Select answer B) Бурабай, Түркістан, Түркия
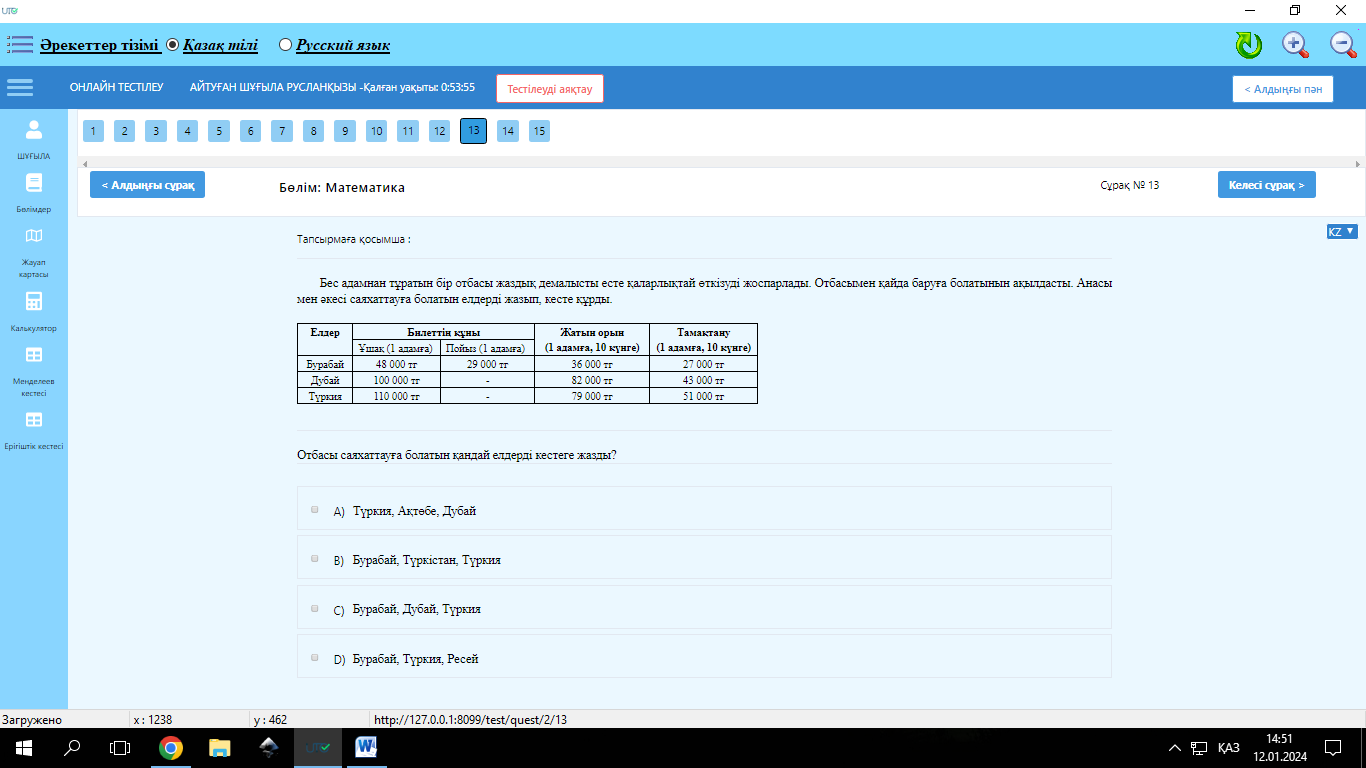The height and width of the screenshot is (768, 1366). [315, 558]
